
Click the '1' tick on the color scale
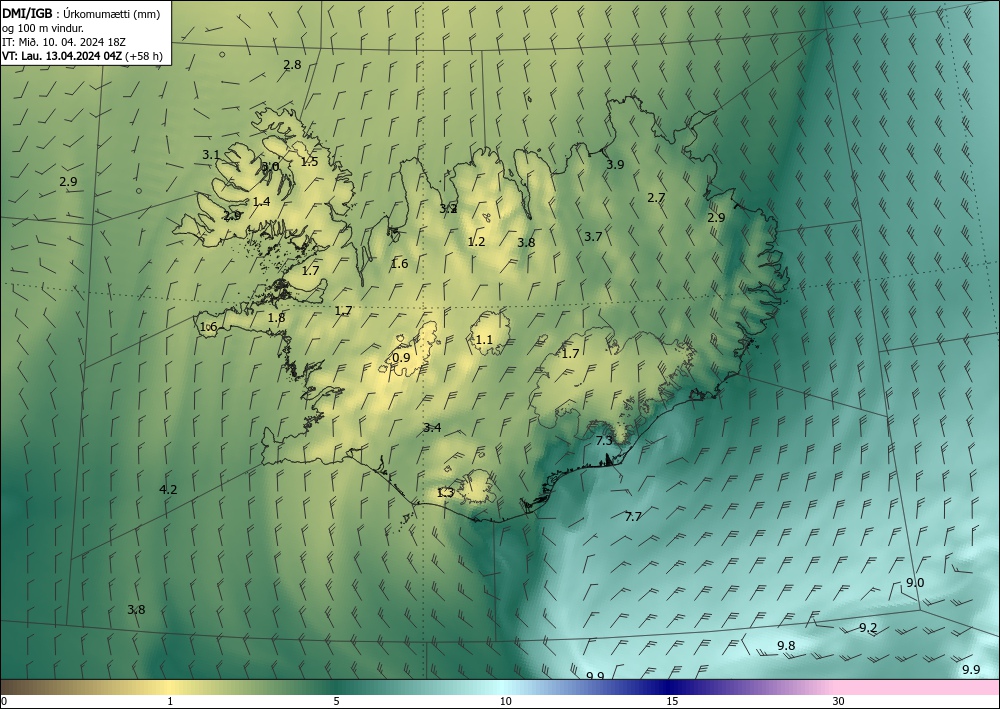170,702
